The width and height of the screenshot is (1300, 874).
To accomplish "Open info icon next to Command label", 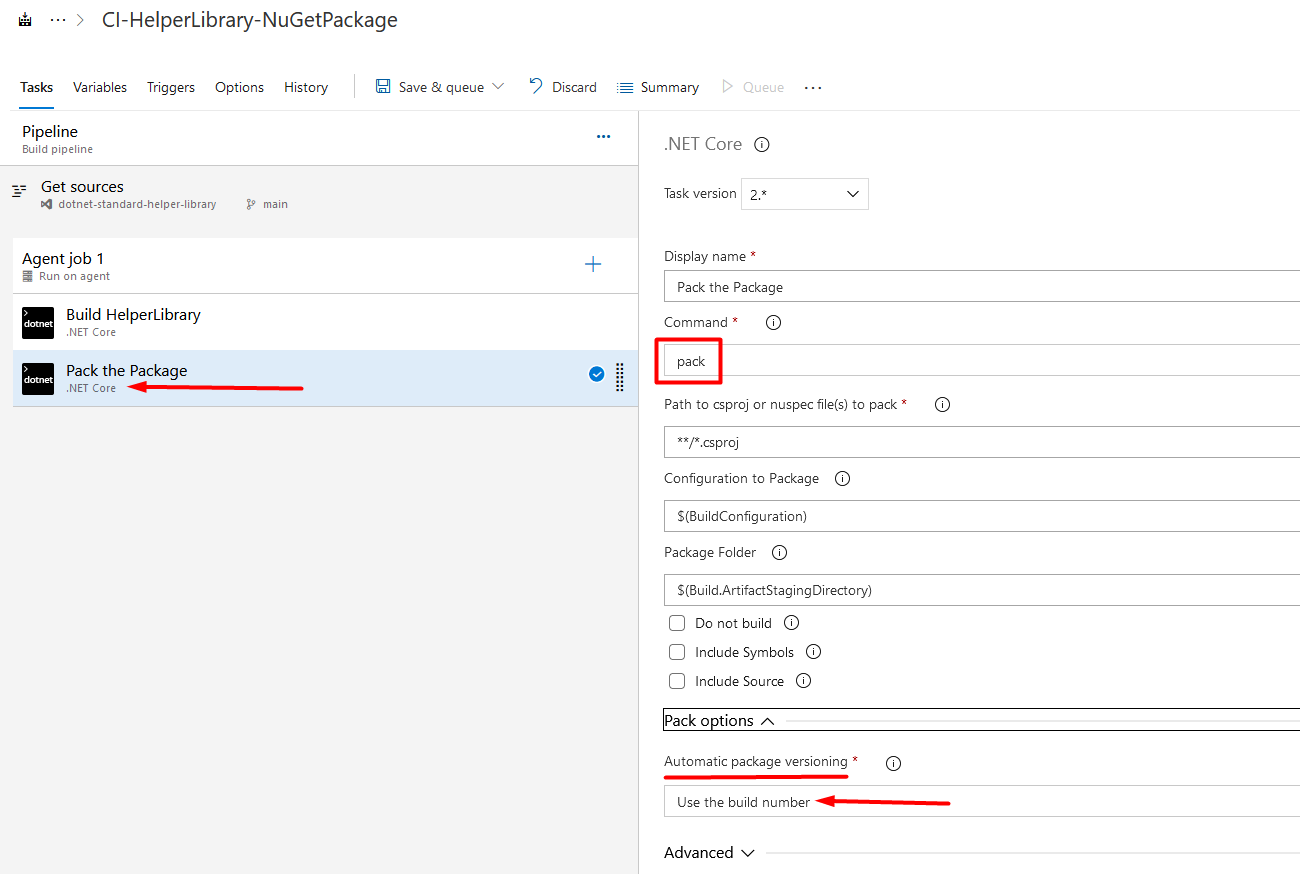I will 773,322.
